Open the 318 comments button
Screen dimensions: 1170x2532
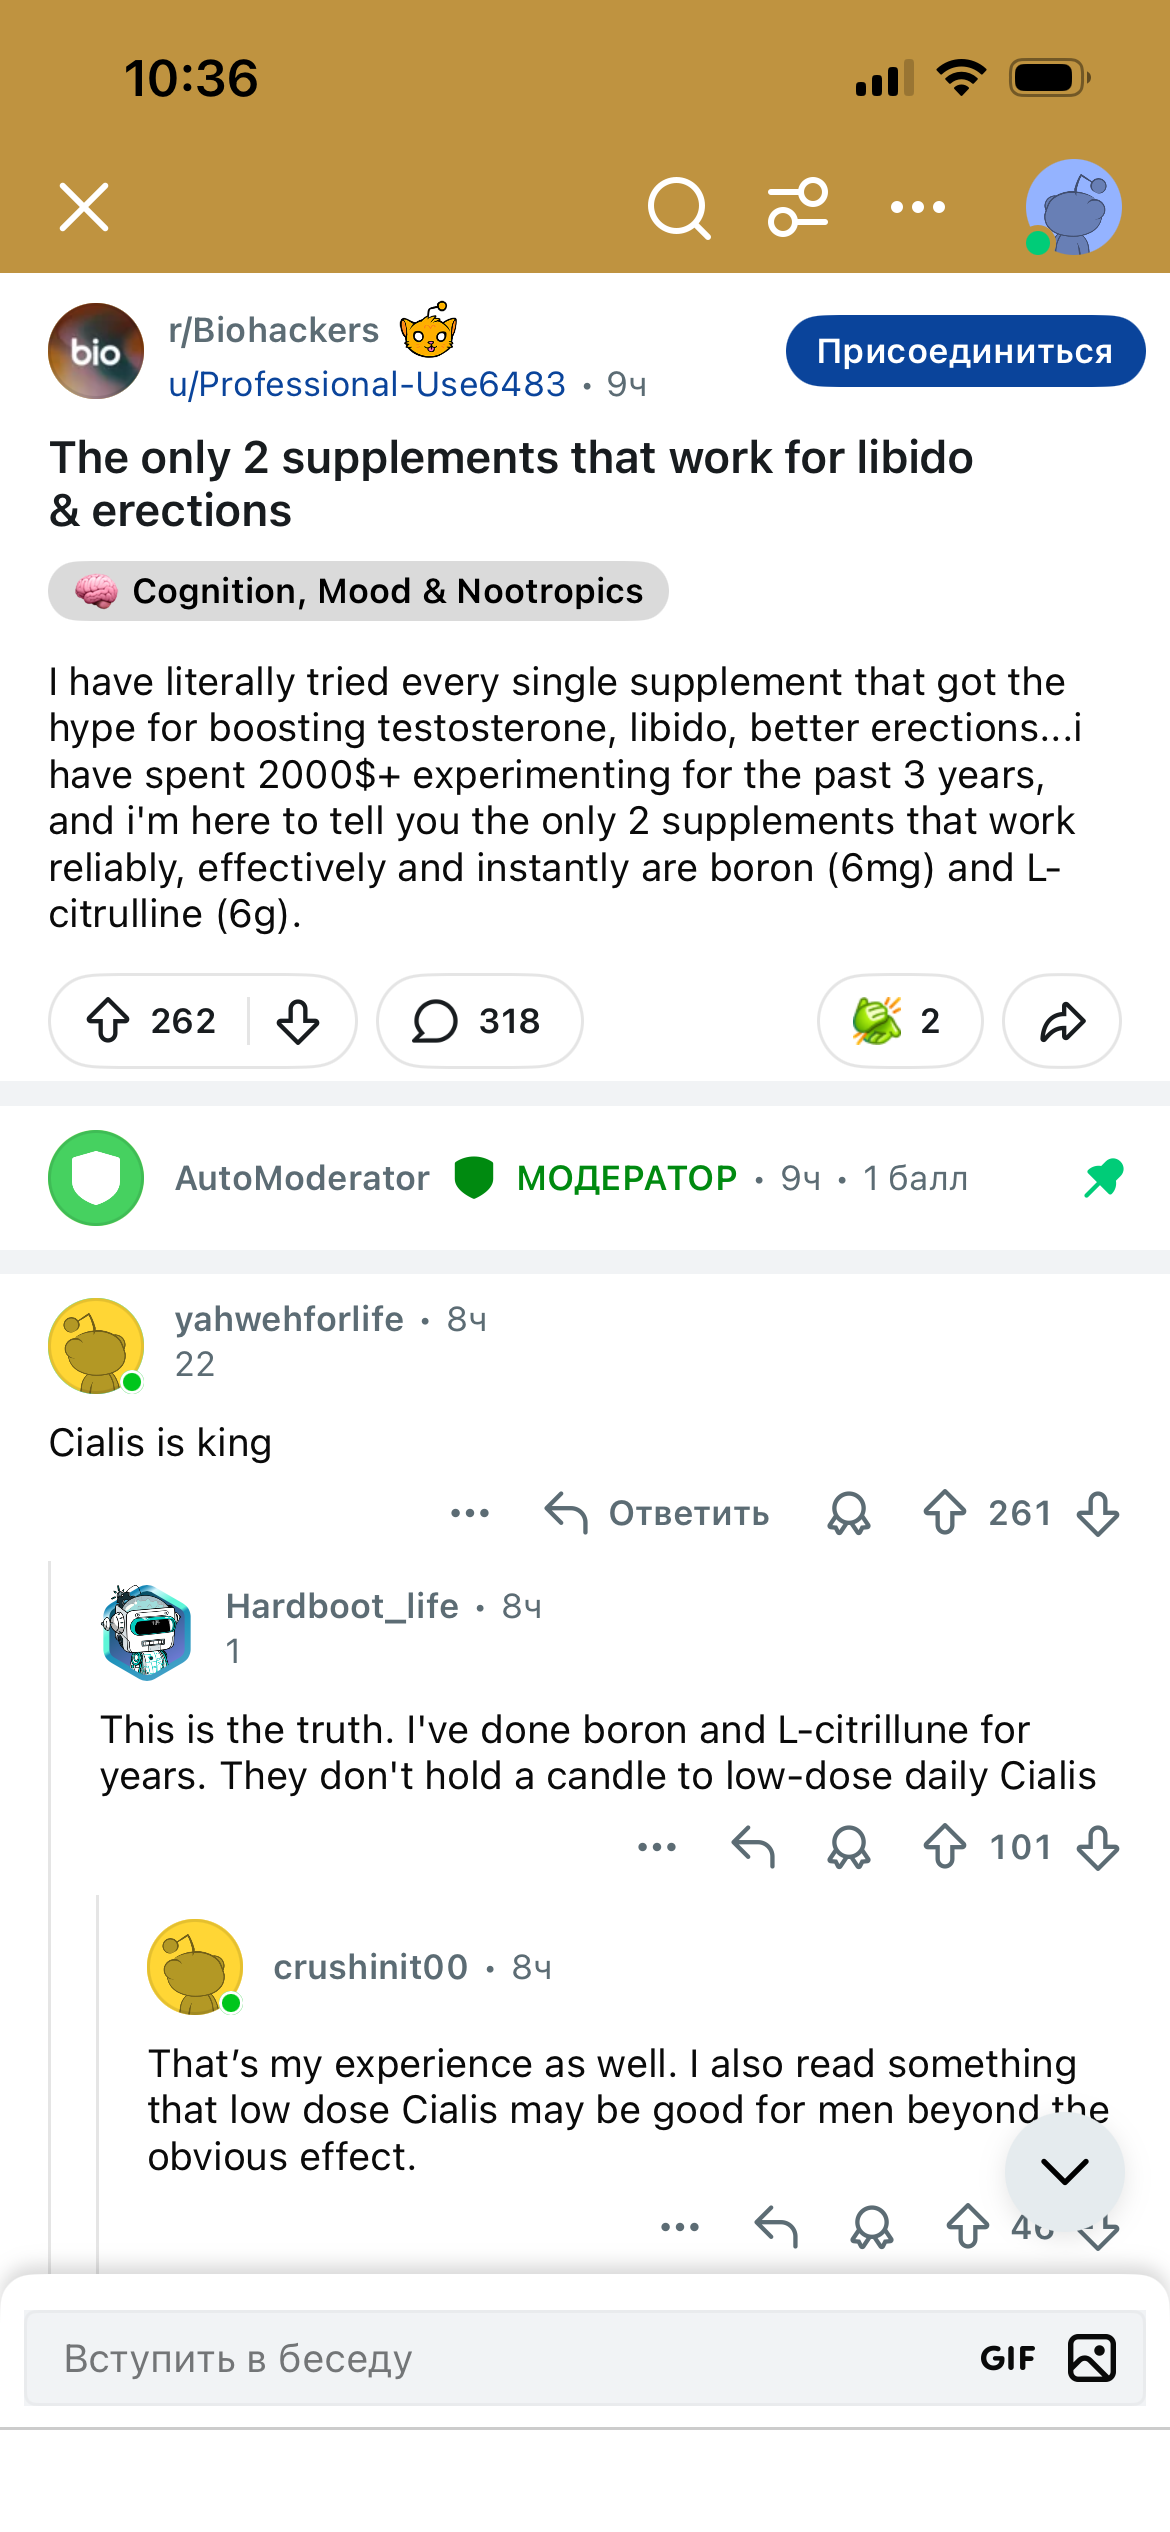click(479, 1021)
